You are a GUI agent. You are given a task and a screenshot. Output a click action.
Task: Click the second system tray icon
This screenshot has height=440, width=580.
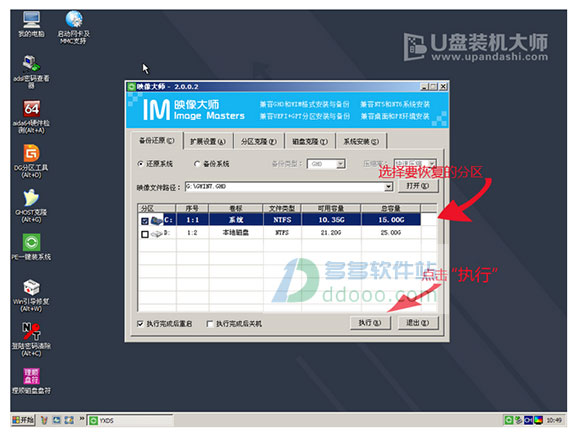coord(519,420)
